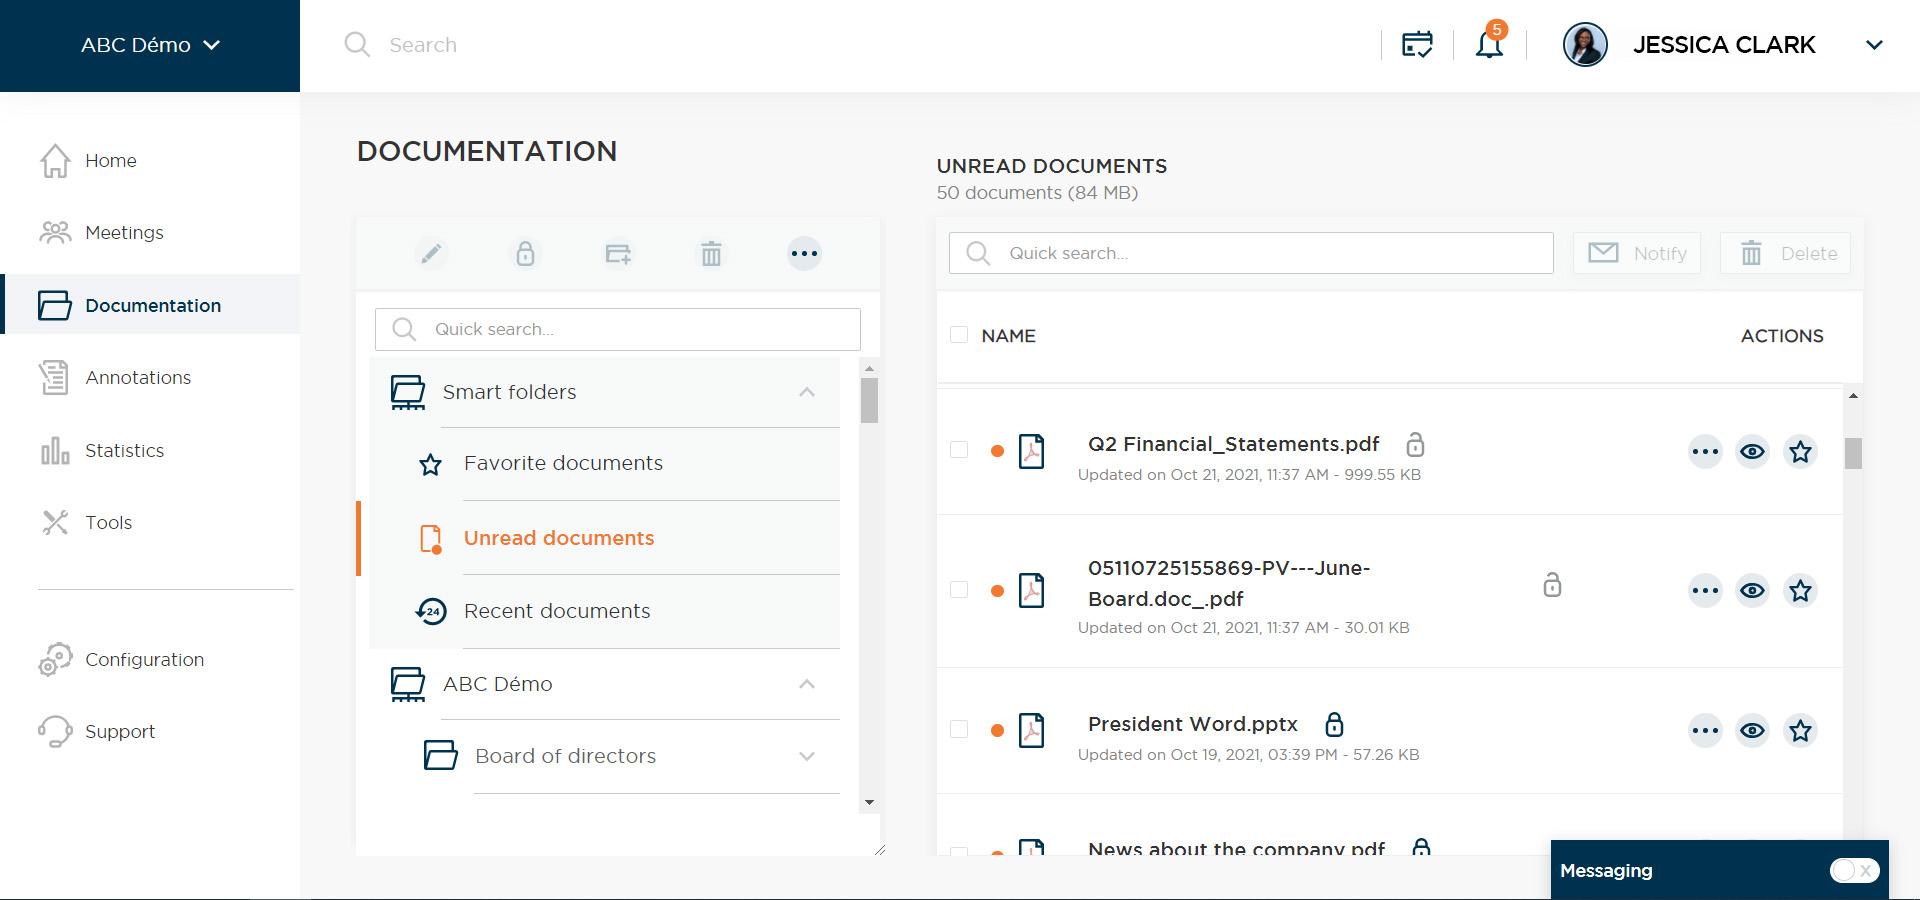
Task: Expand the Board of directors folder
Action: (x=807, y=757)
